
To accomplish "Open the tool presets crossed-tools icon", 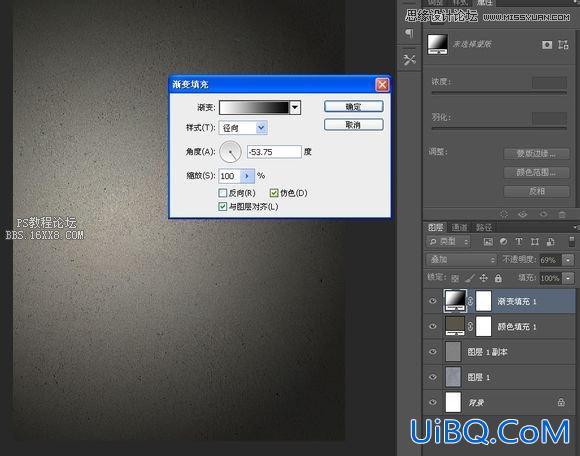I will point(409,60).
